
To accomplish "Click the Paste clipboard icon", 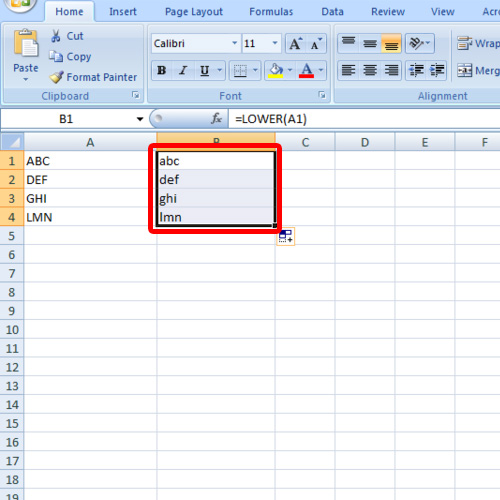I will click(x=26, y=43).
